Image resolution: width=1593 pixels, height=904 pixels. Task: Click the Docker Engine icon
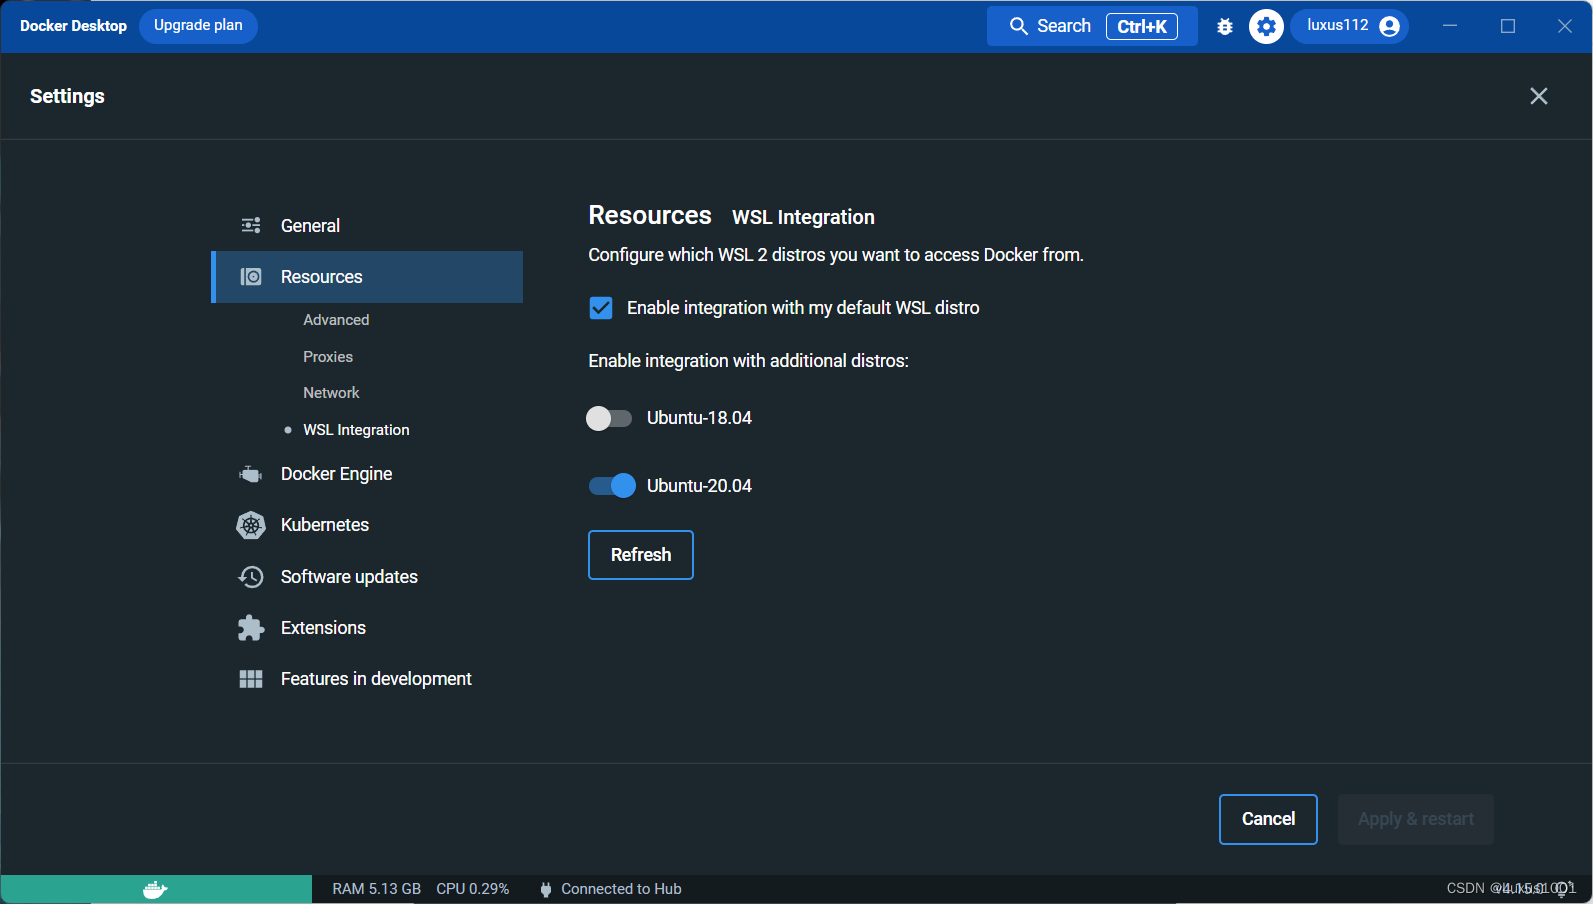(251, 474)
